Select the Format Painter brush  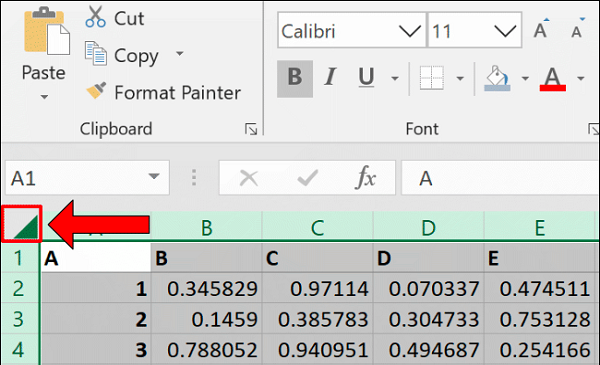coord(96,91)
